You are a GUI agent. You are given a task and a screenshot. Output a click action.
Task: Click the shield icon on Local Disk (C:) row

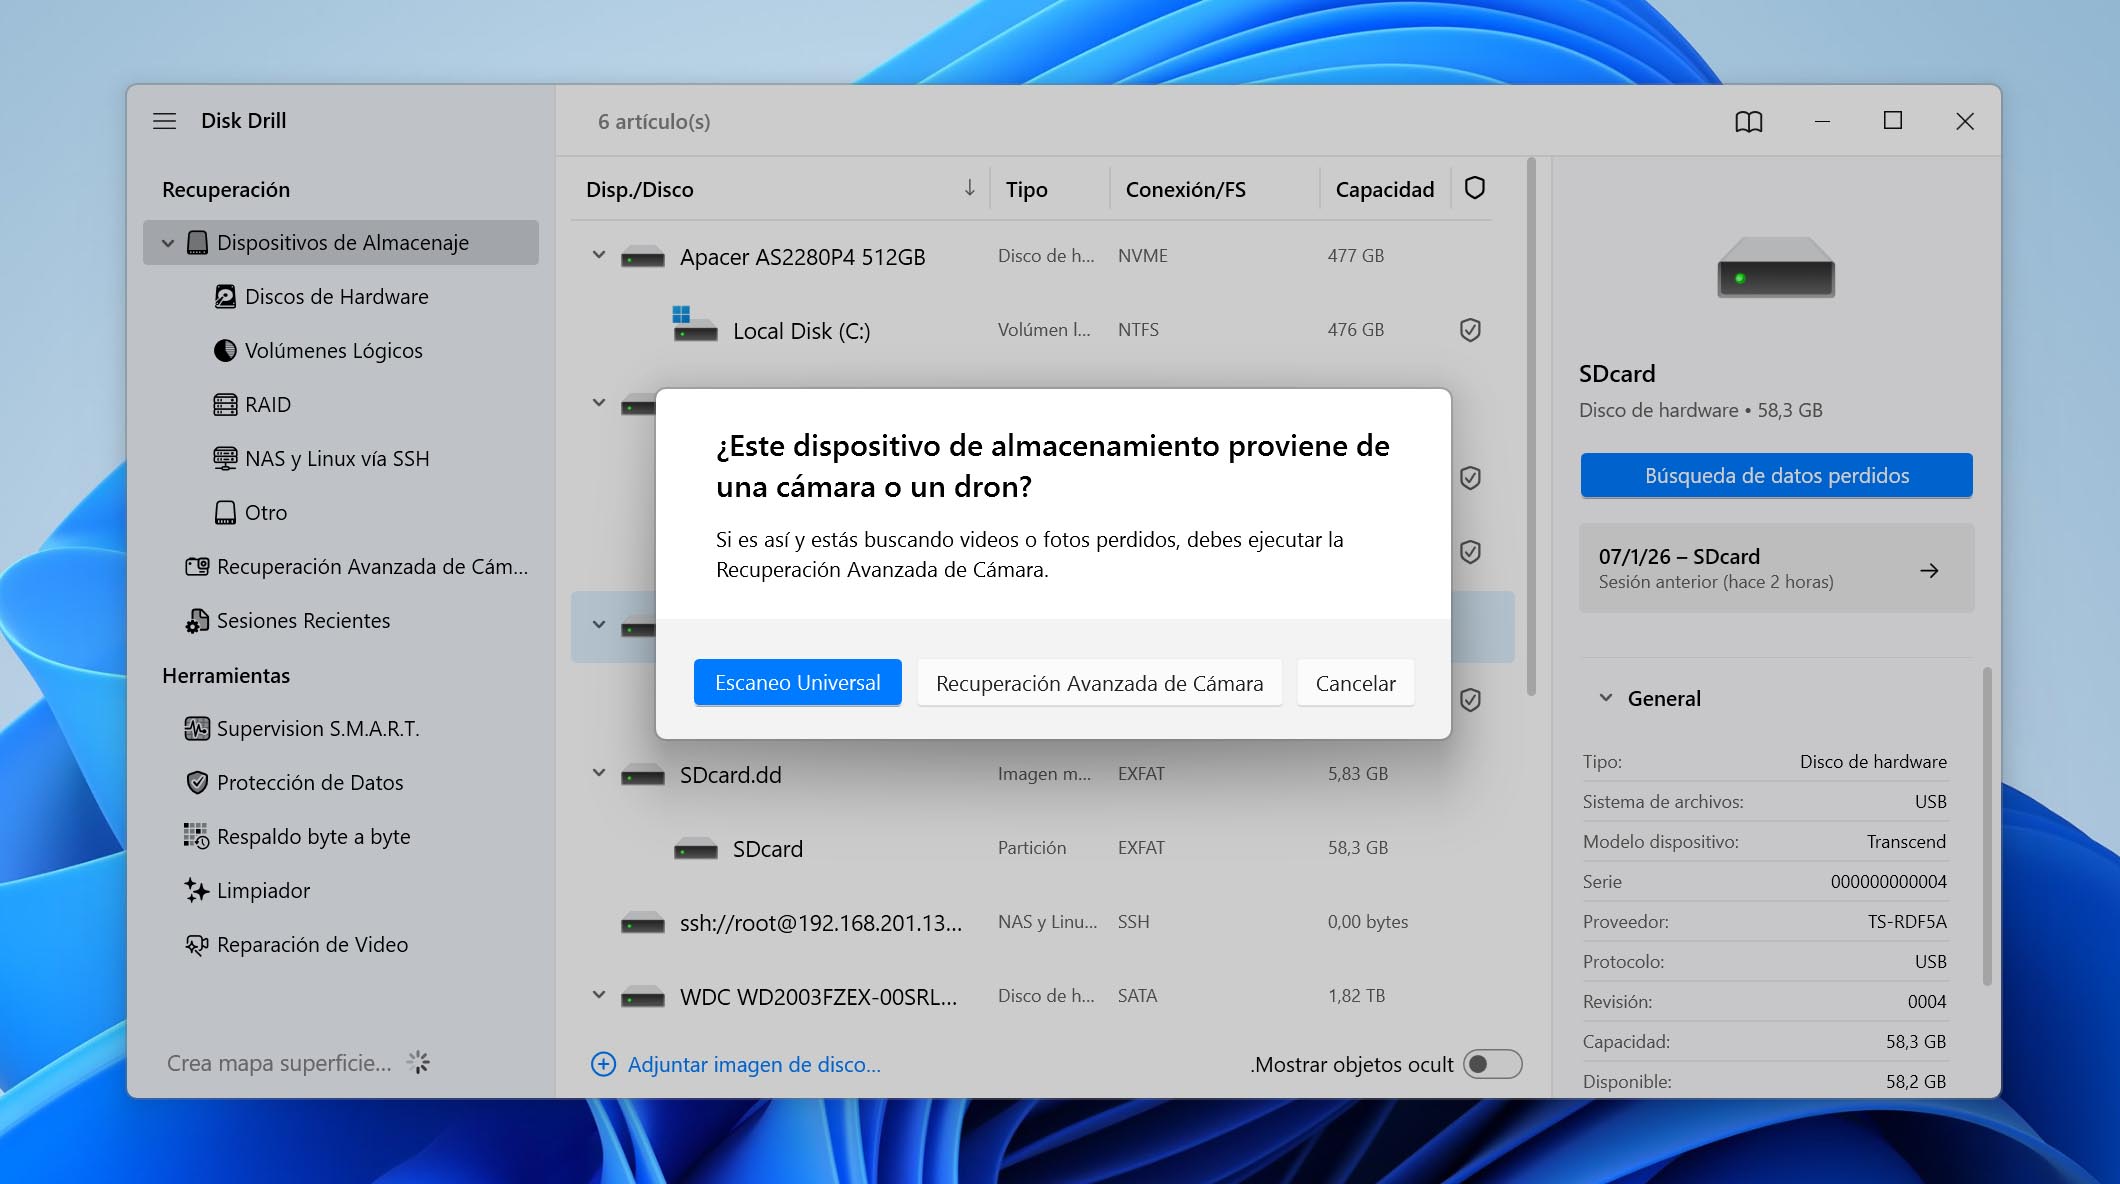[x=1470, y=330]
